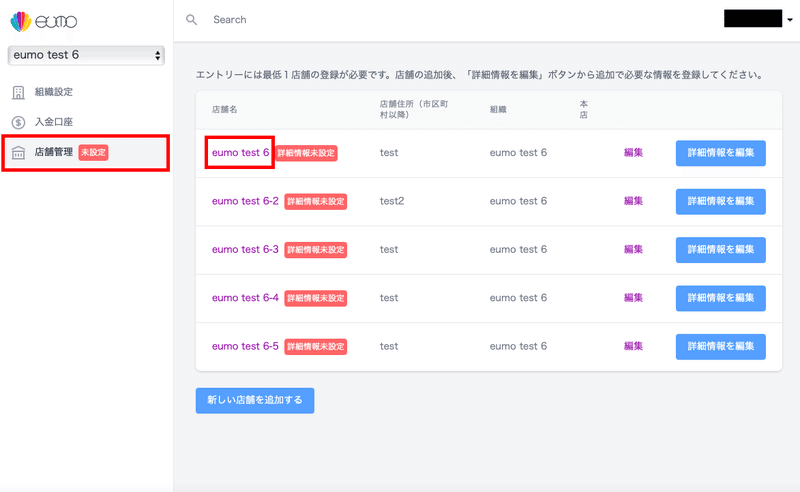Click 詳細情報を編集 for eumo test 6
800x492 pixels.
pyautogui.click(x=721, y=153)
